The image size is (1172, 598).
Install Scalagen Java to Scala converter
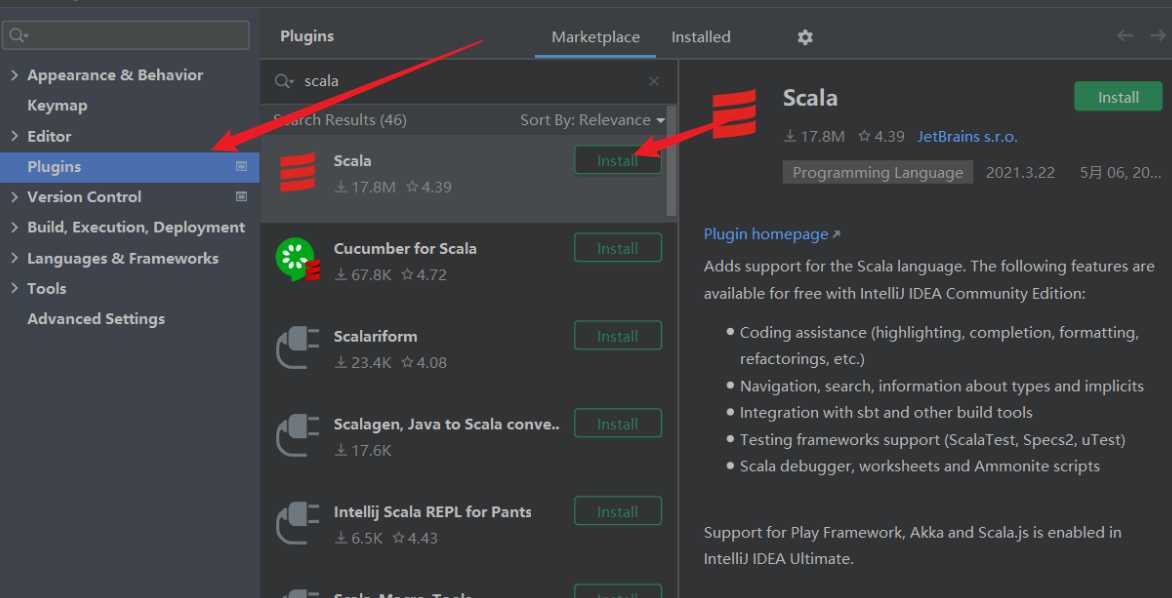click(617, 423)
